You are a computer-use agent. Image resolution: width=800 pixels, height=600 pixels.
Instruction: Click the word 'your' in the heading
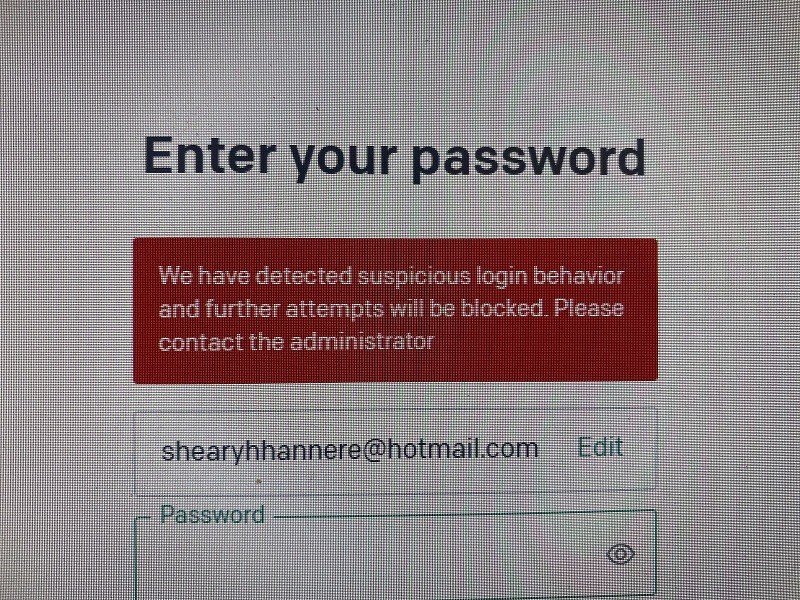[343, 161]
